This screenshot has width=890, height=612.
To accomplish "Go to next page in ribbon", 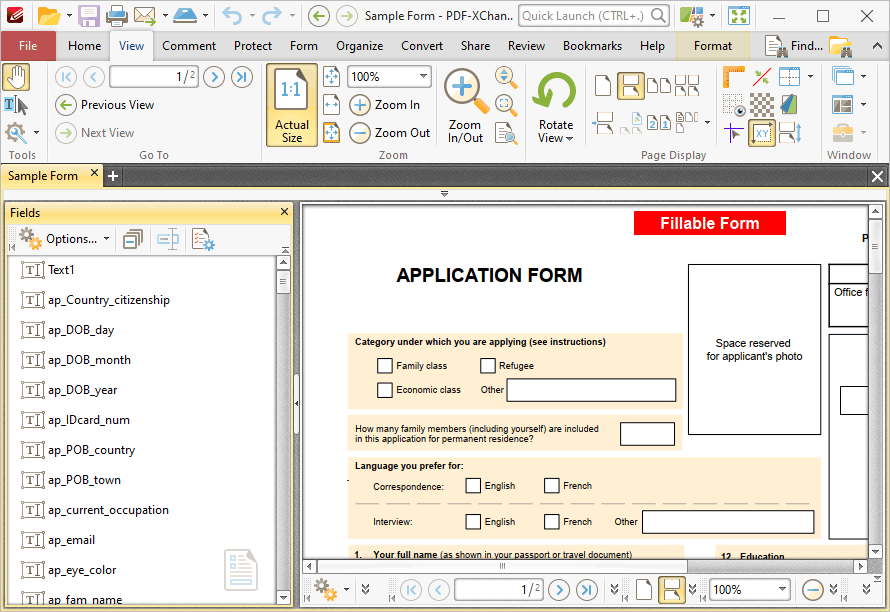I will [214, 77].
